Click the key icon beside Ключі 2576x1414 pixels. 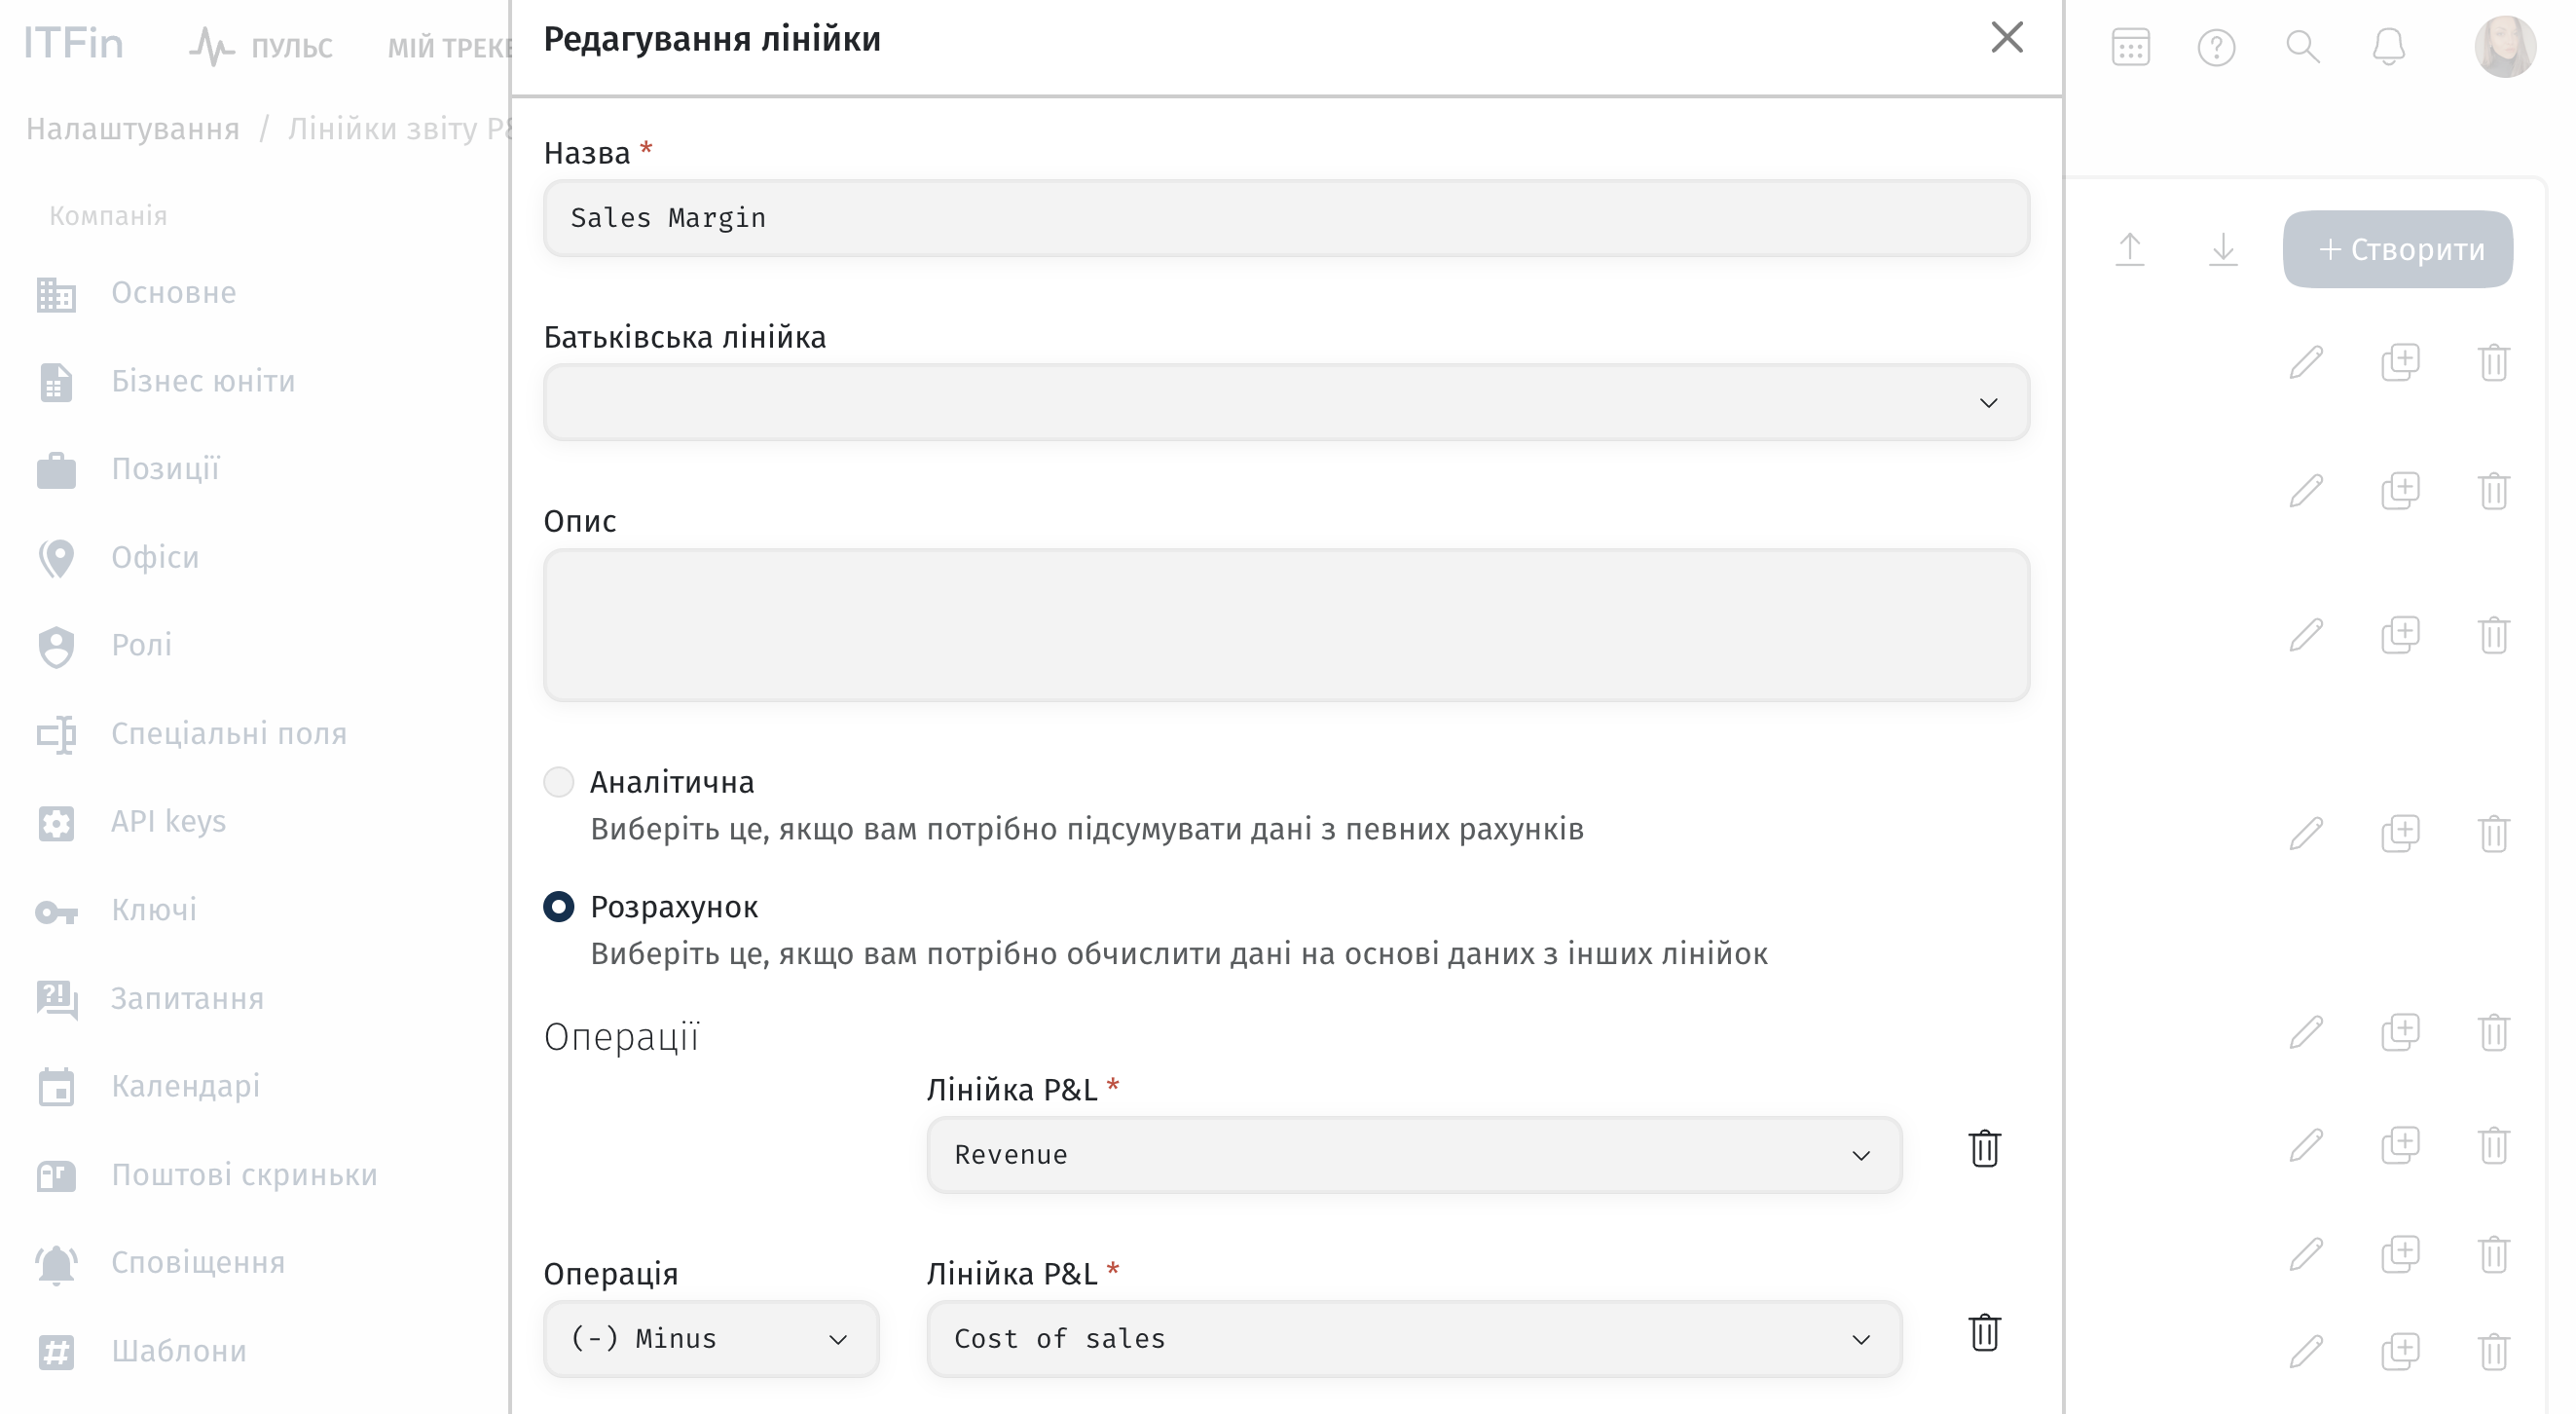[x=56, y=912]
